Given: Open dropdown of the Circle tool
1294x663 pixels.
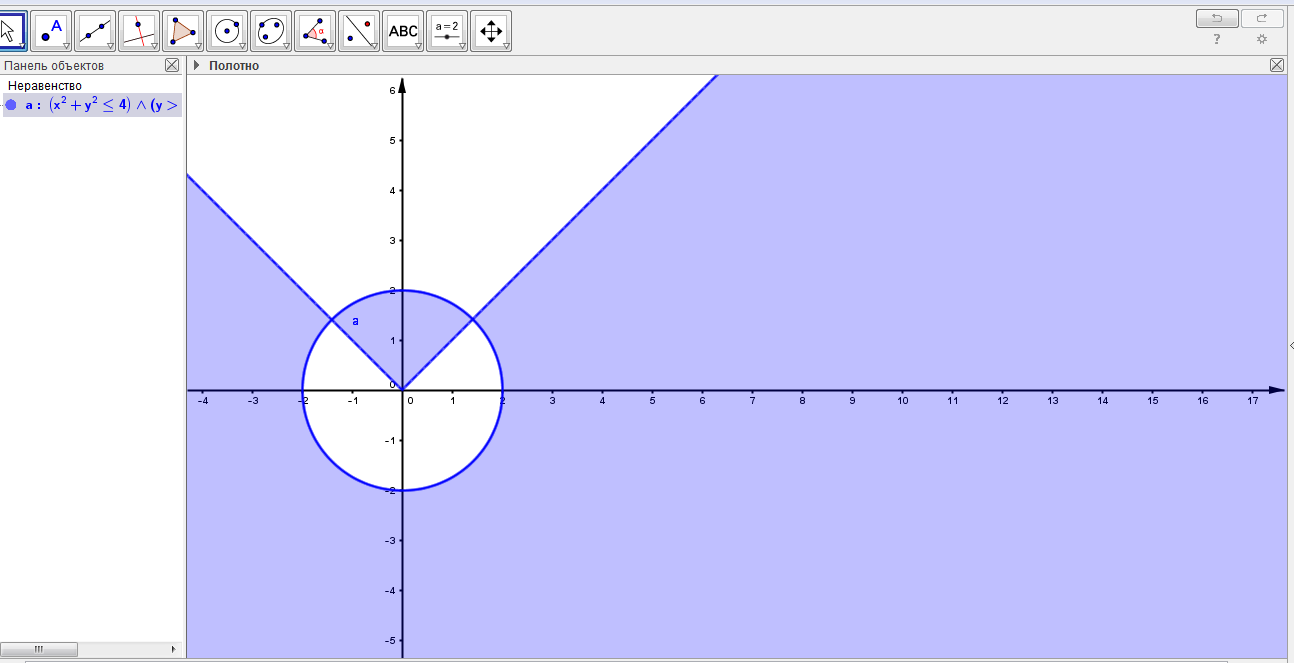Looking at the screenshot, I should [x=243, y=46].
